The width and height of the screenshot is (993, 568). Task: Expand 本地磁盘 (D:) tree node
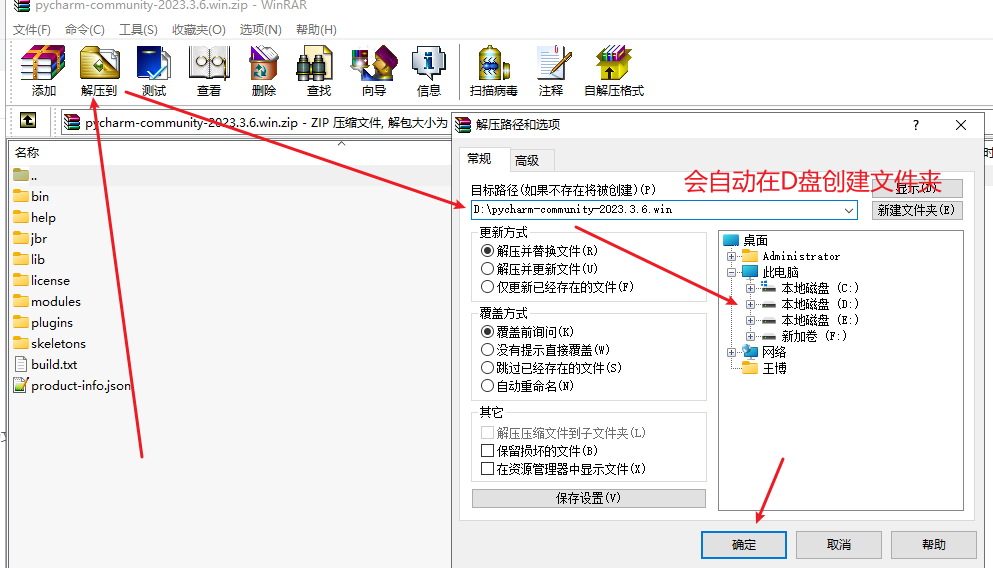(750, 305)
